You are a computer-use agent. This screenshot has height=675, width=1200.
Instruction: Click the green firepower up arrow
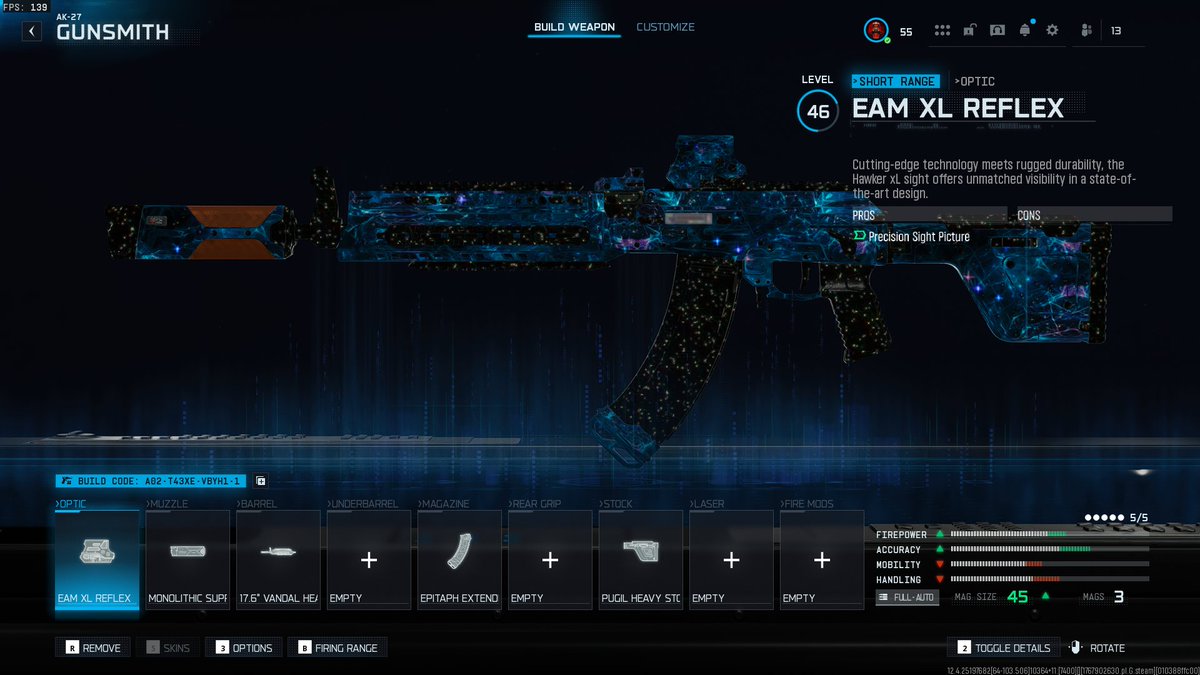pyautogui.click(x=939, y=534)
